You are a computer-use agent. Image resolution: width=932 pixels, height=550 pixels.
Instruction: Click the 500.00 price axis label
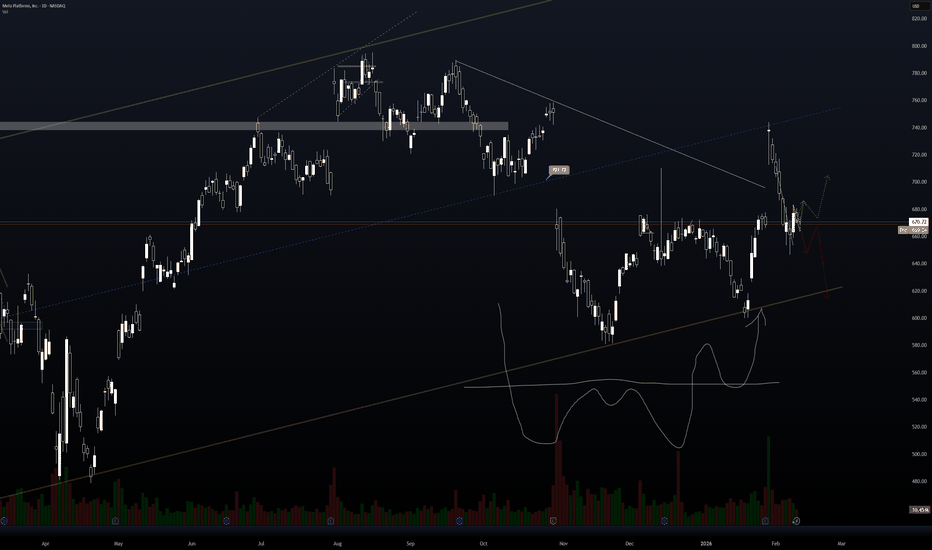click(919, 454)
